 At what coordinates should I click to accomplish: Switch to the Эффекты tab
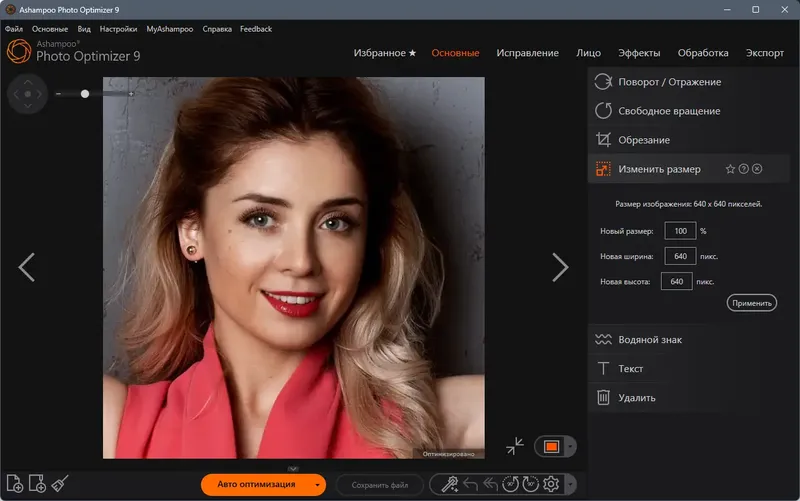tap(638, 52)
